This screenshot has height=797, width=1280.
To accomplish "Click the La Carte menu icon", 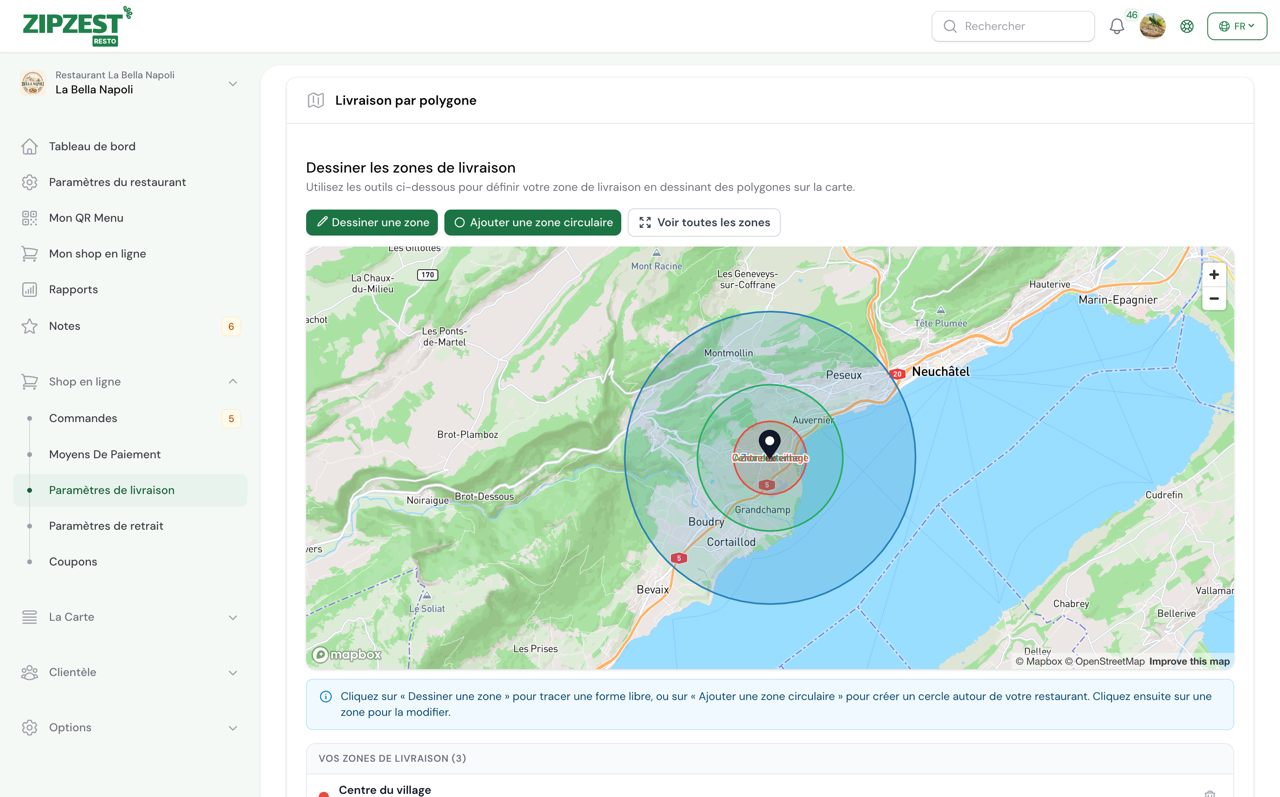I will coord(30,617).
